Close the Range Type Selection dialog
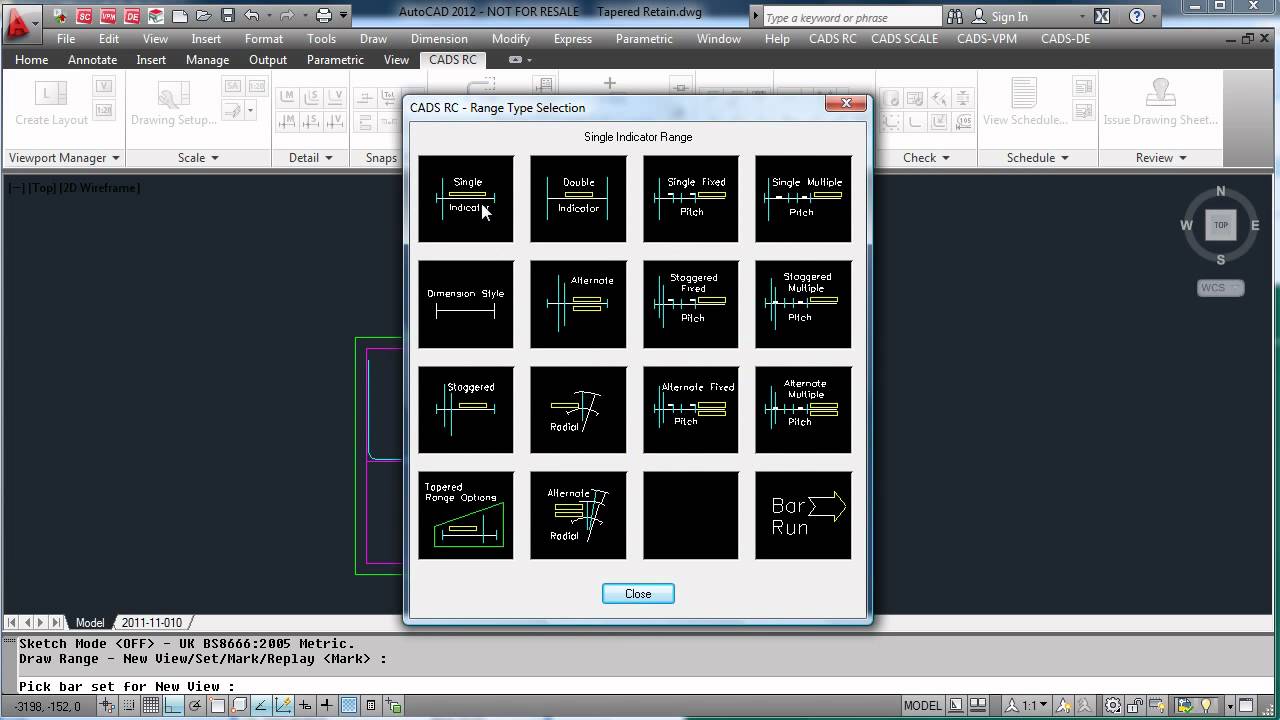Screen dimensions: 1280x720 coord(638,594)
